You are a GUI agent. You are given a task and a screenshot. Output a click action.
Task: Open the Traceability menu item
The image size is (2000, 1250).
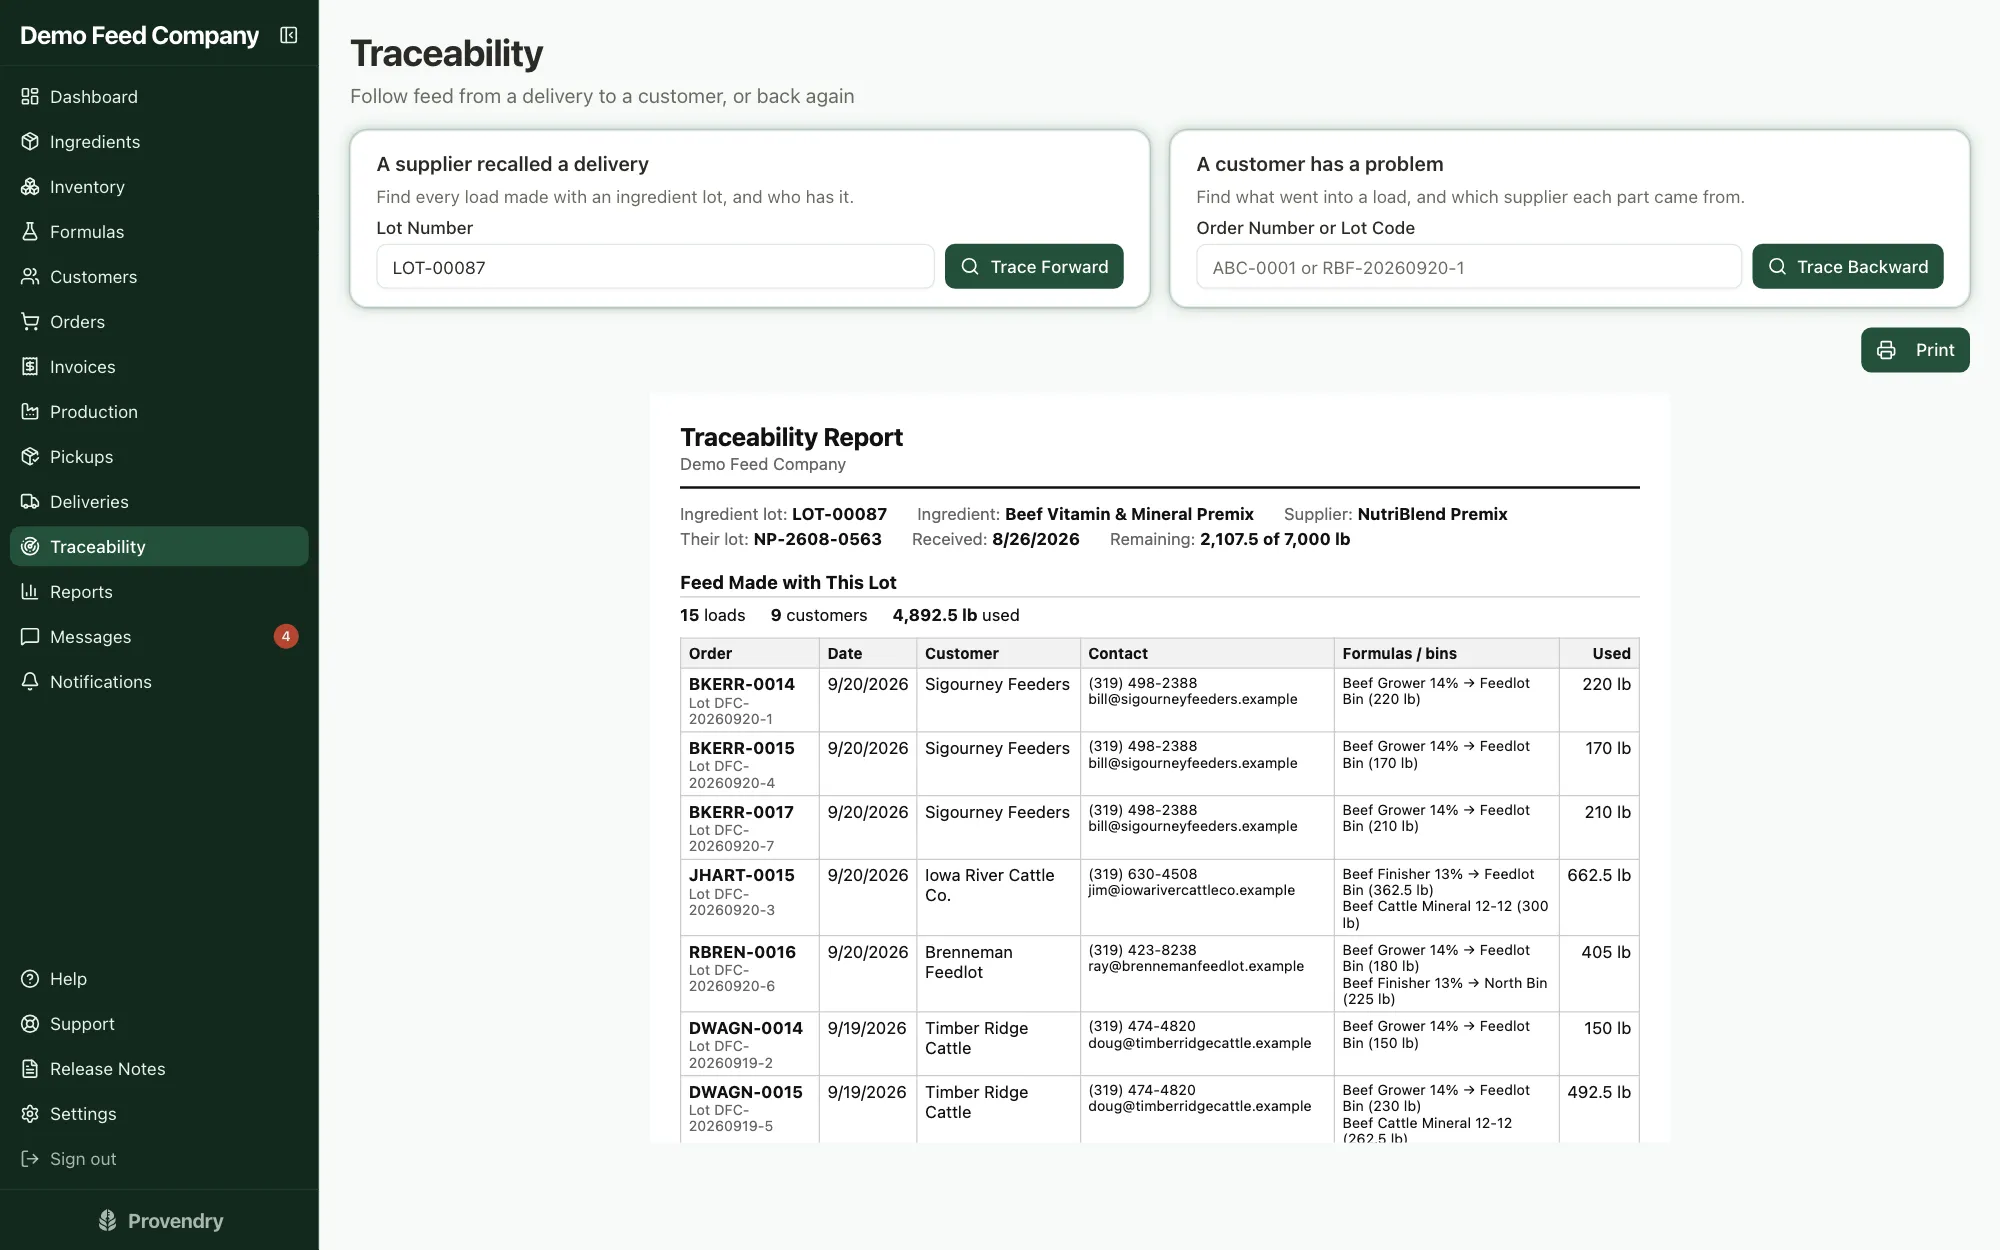tap(159, 547)
